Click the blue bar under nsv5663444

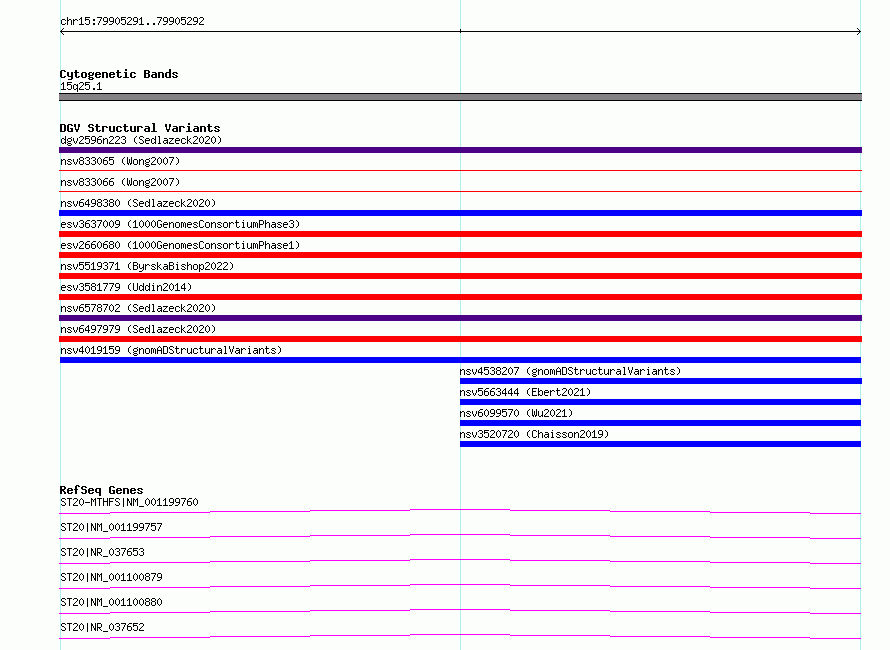click(x=660, y=402)
